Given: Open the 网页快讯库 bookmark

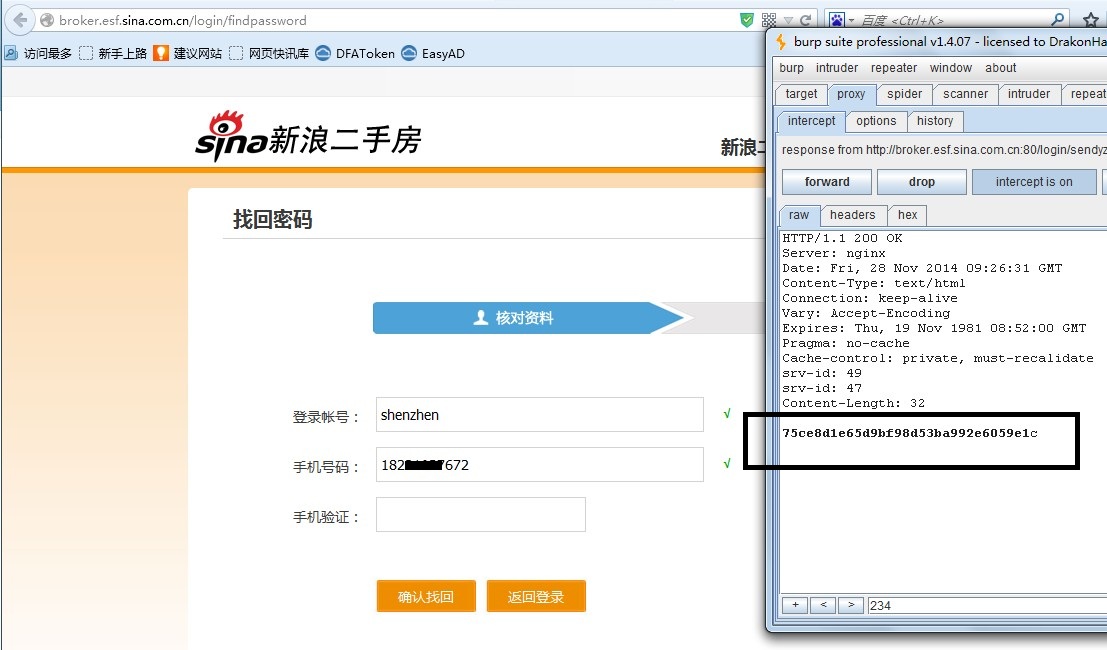Looking at the screenshot, I should [x=269, y=53].
